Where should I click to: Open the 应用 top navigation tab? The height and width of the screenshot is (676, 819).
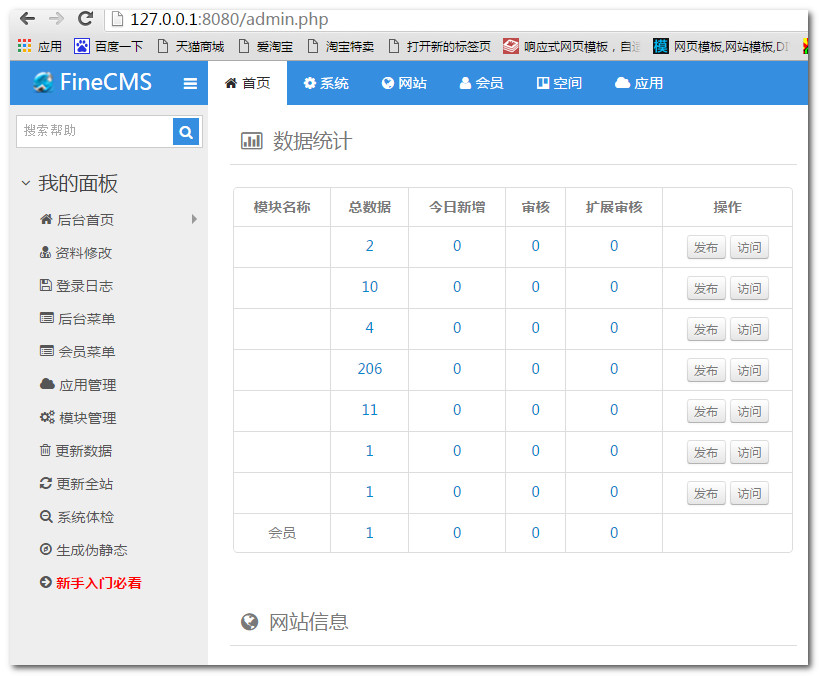(x=639, y=83)
